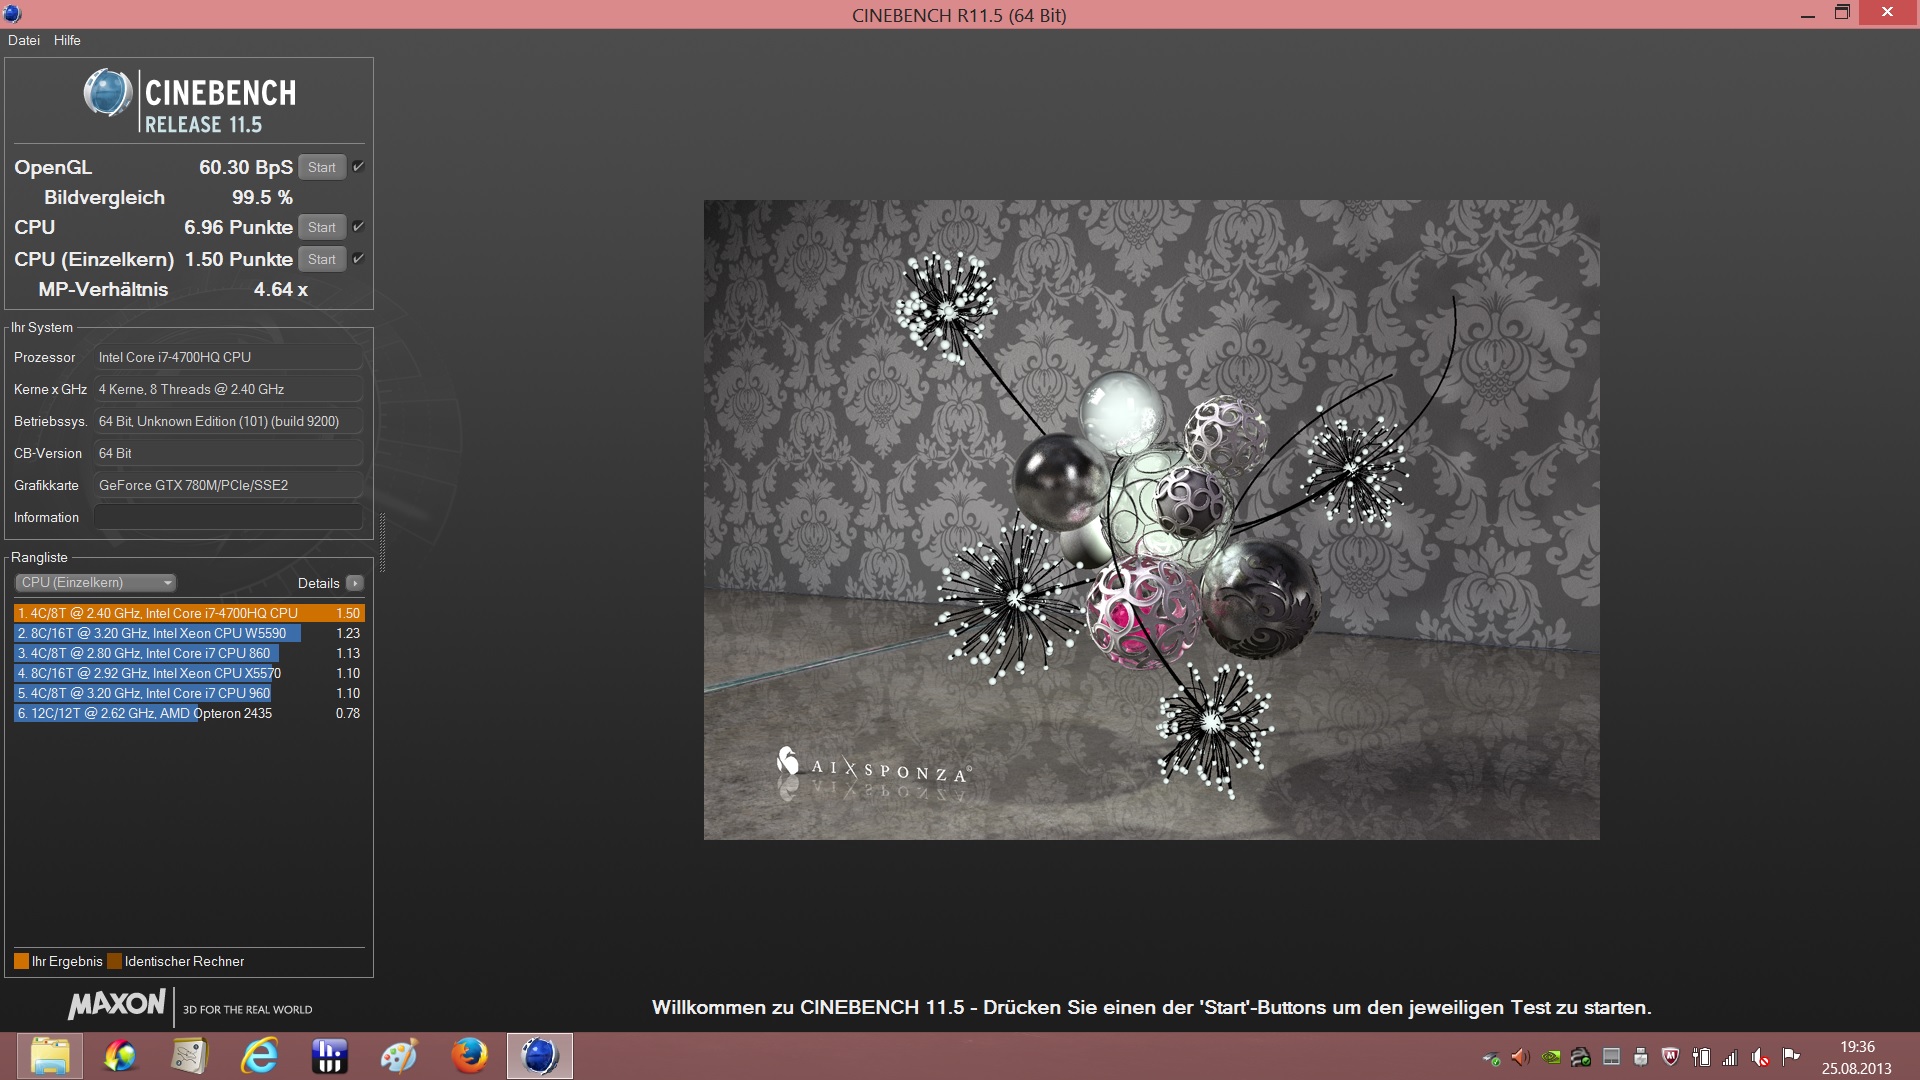Select the Intel Core i7 CPU 960 row

point(189,693)
